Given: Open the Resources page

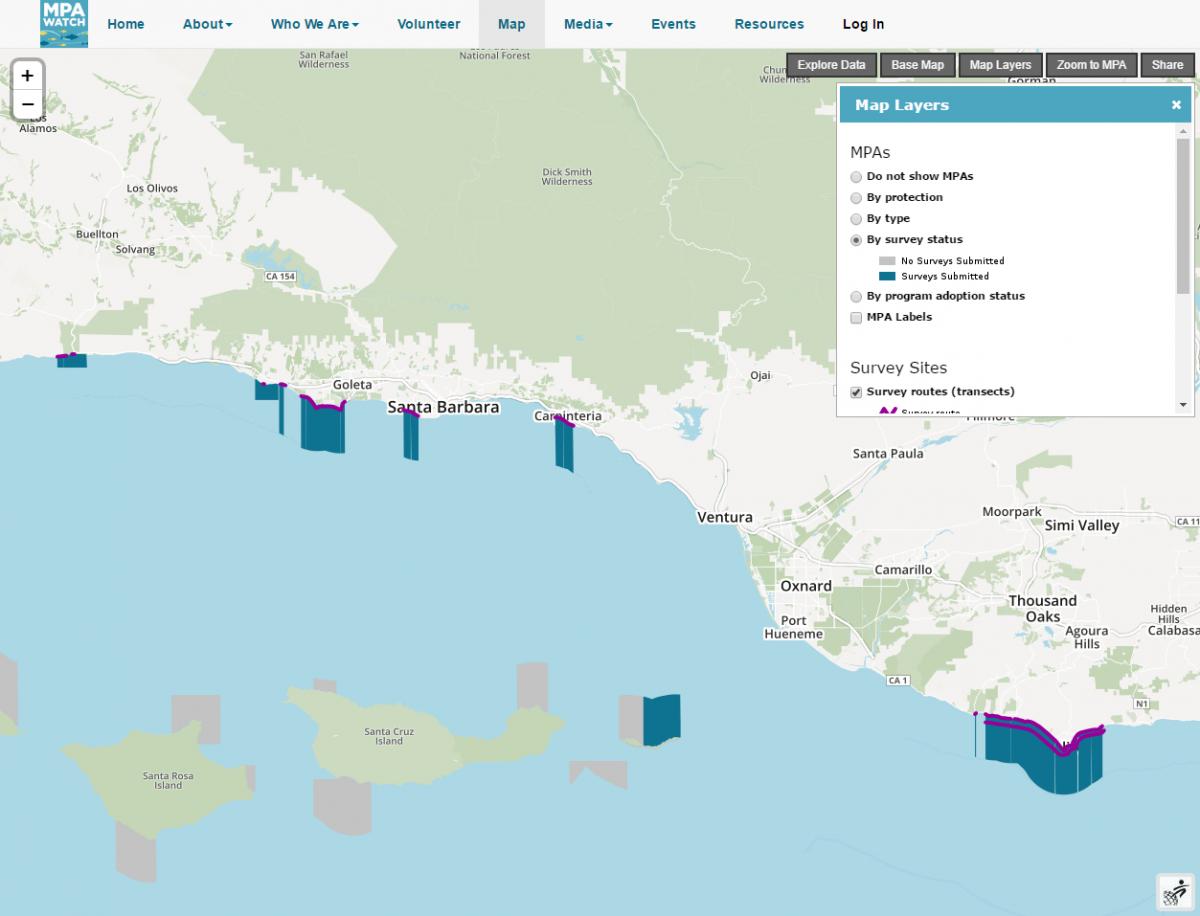Looking at the screenshot, I should point(769,24).
